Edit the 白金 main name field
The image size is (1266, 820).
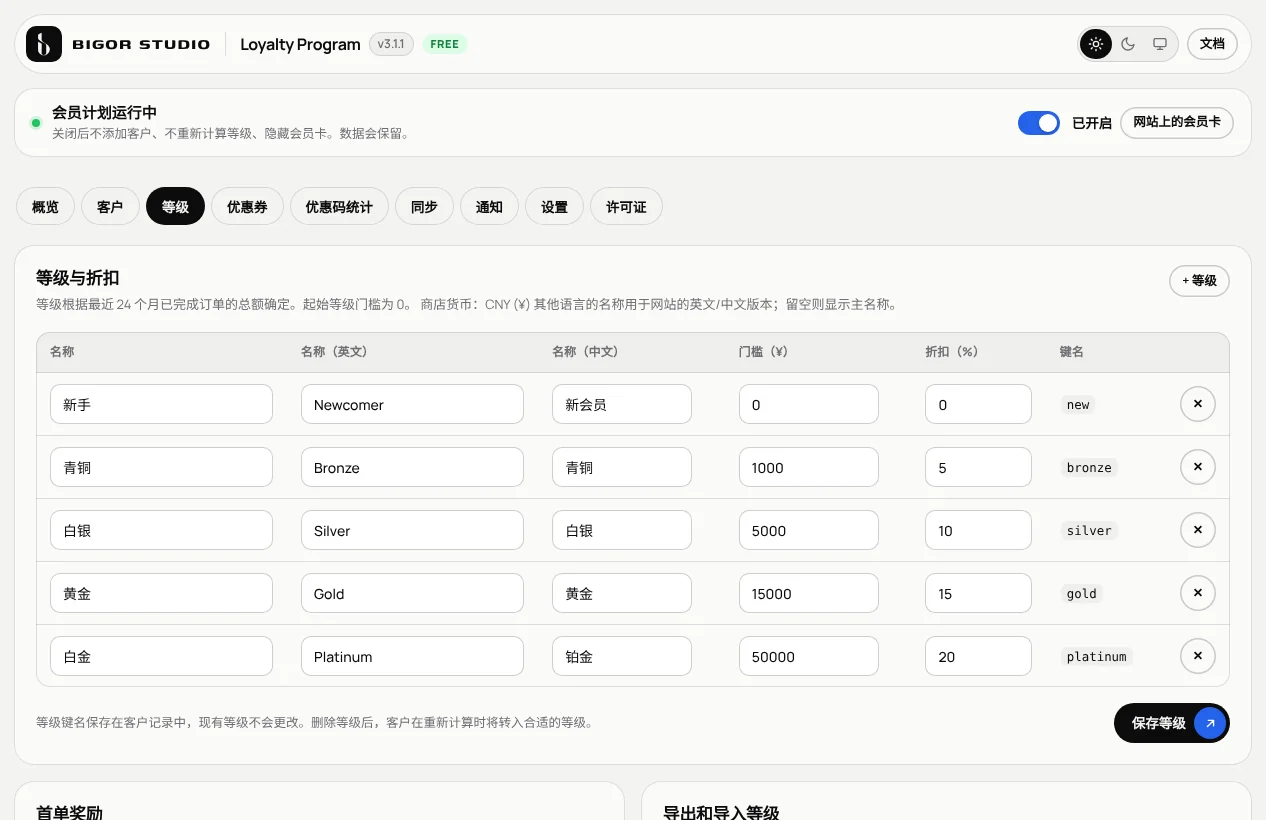click(x=161, y=656)
